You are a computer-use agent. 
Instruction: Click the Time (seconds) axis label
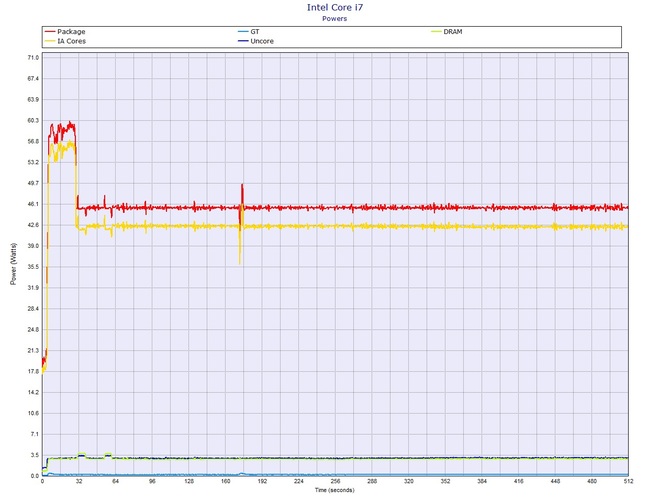click(x=335, y=490)
